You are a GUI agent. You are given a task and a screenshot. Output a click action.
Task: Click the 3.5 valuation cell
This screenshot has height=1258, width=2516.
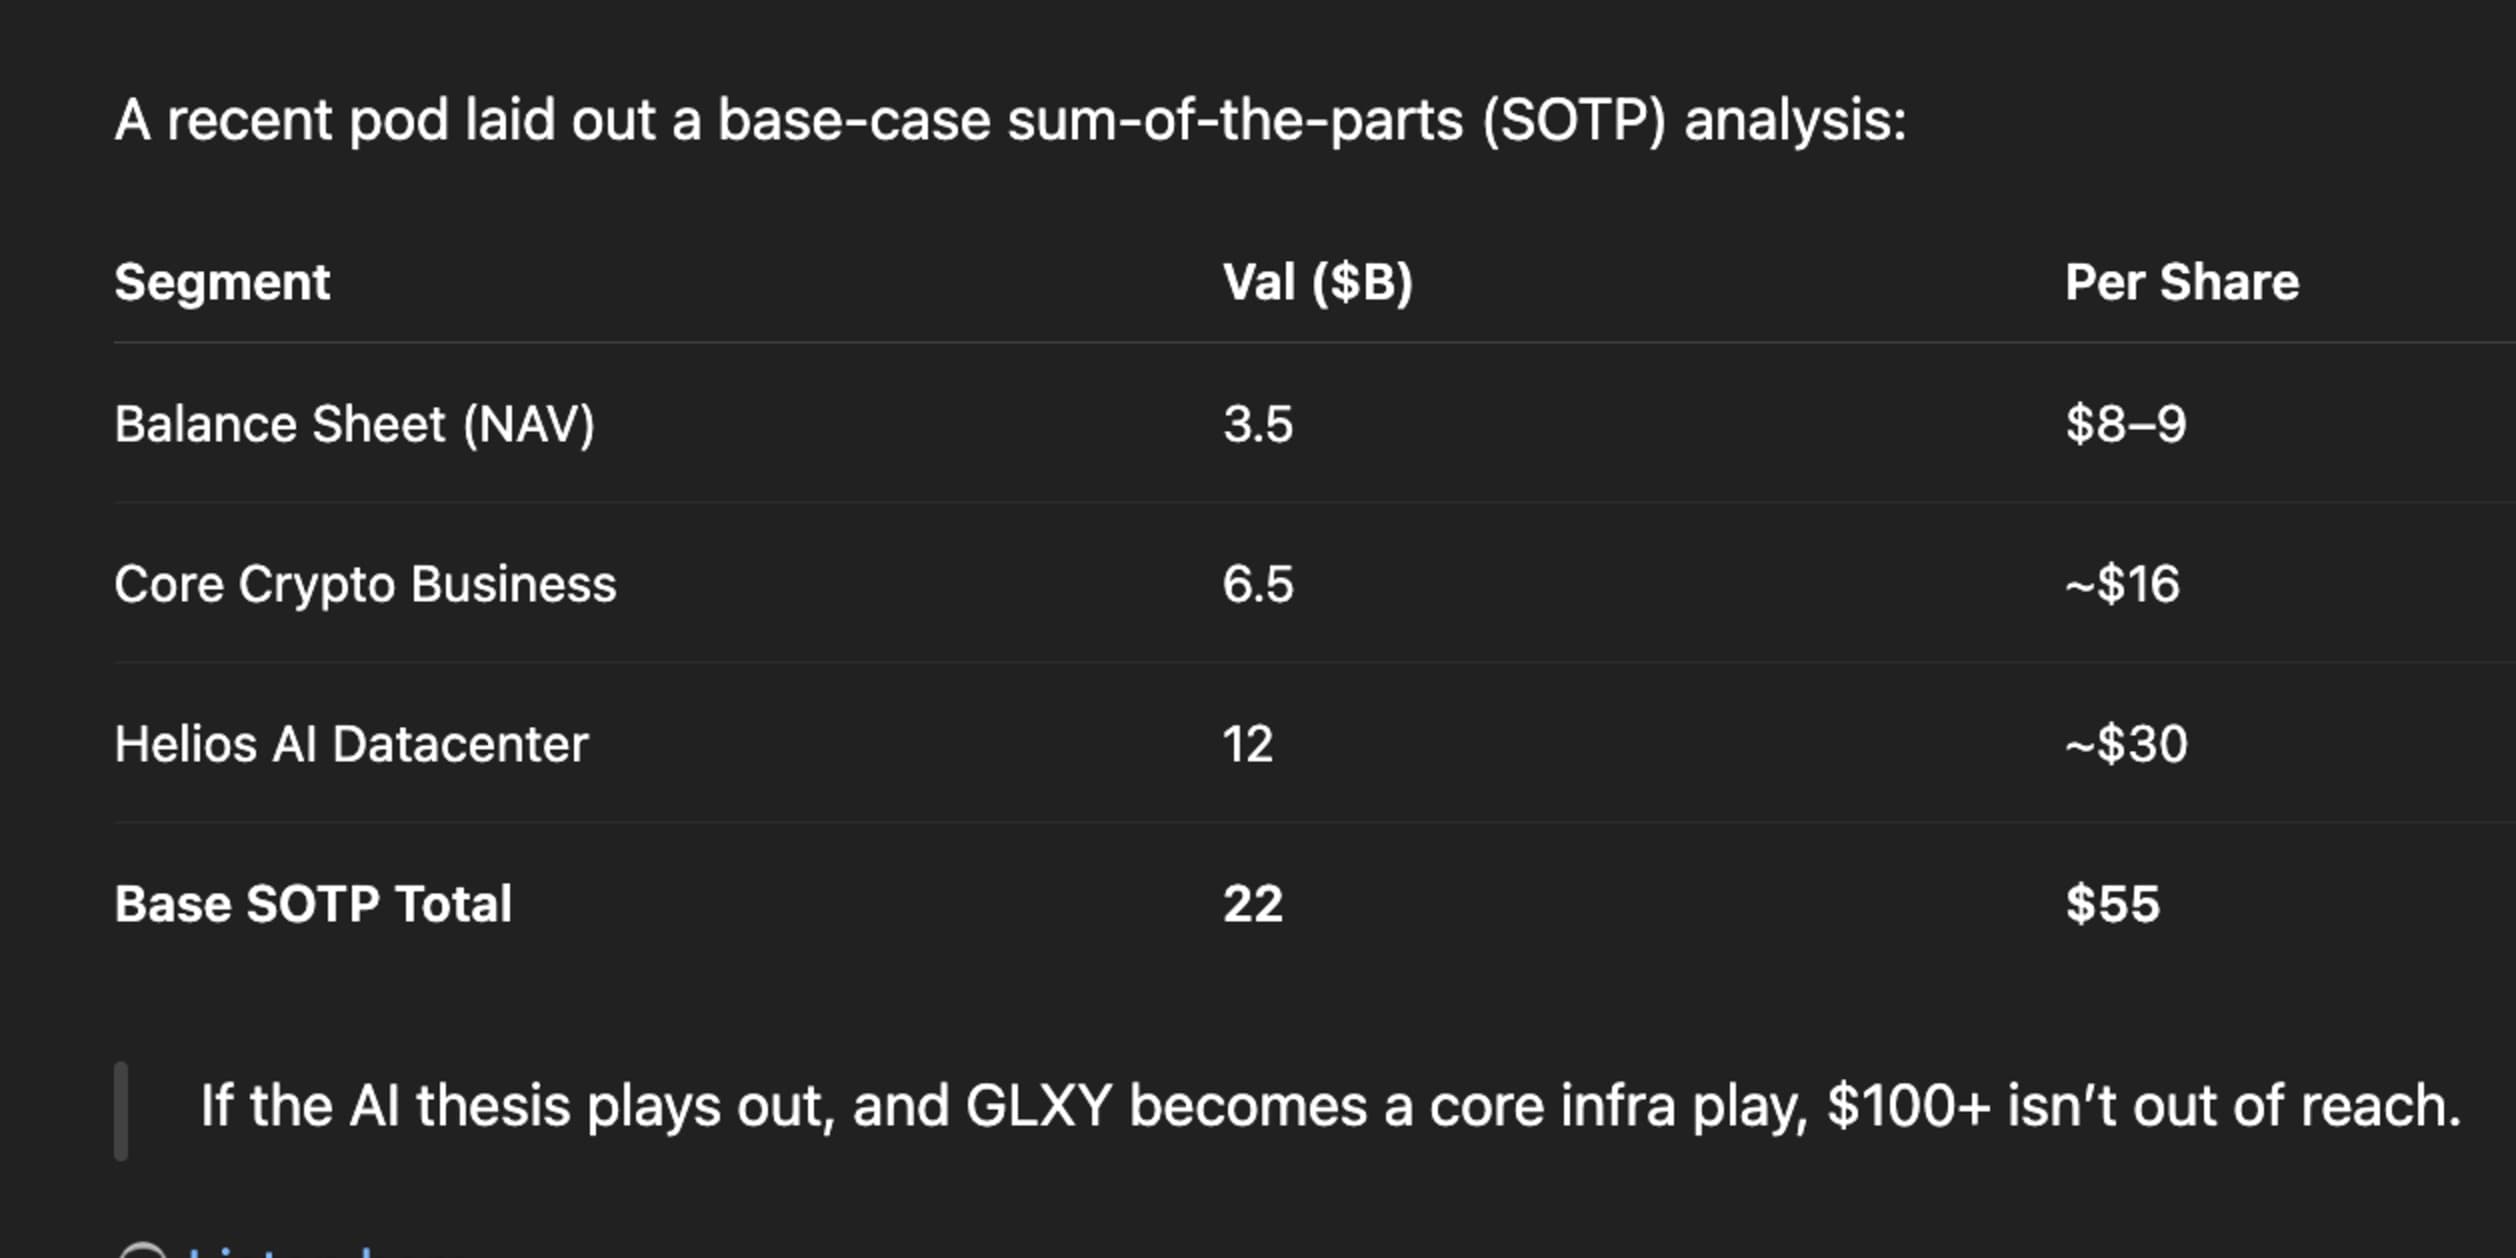pos(1257,424)
